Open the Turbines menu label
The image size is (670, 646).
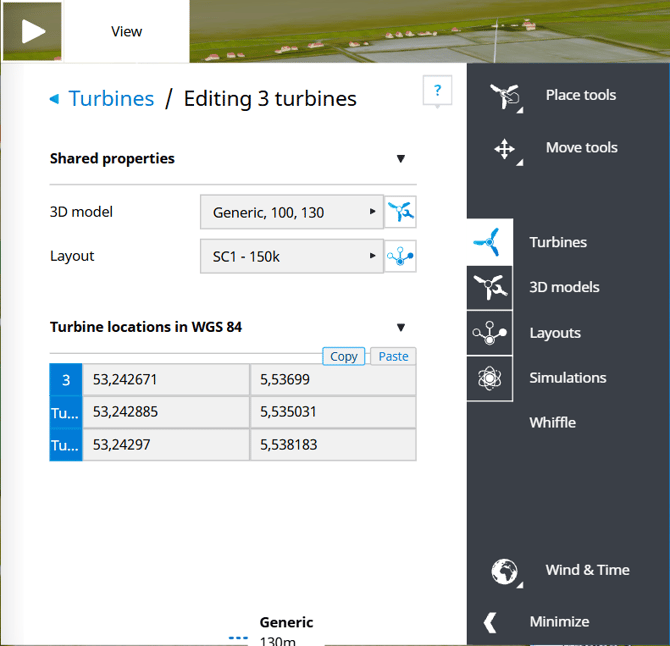coord(558,242)
